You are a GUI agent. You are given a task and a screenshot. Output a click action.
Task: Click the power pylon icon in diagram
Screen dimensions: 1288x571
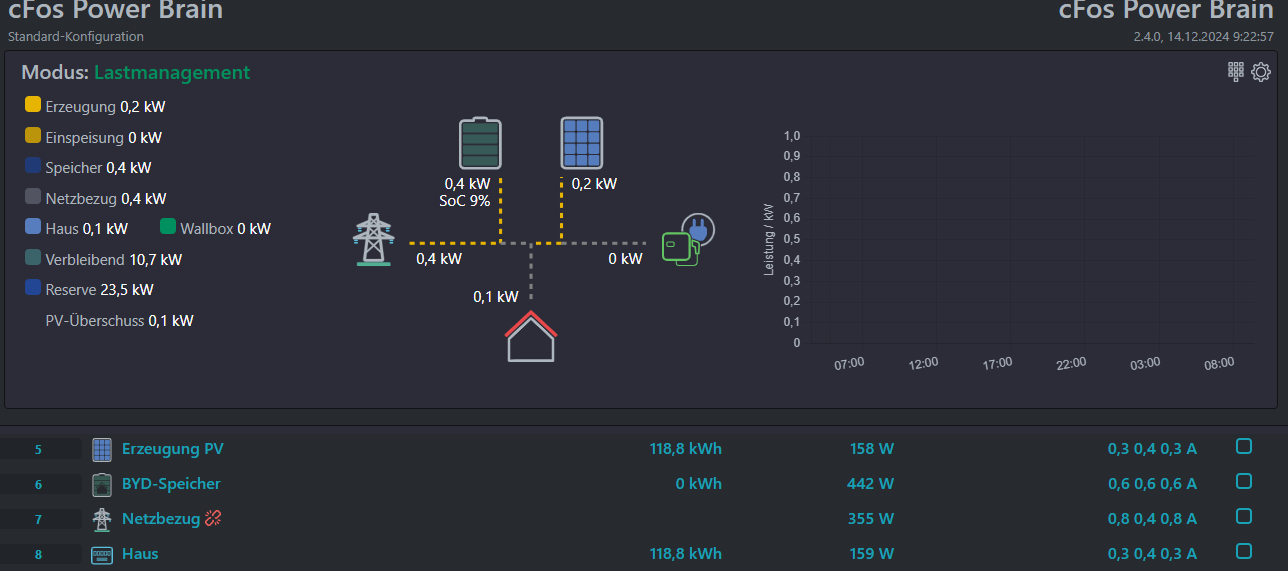pyautogui.click(x=373, y=240)
